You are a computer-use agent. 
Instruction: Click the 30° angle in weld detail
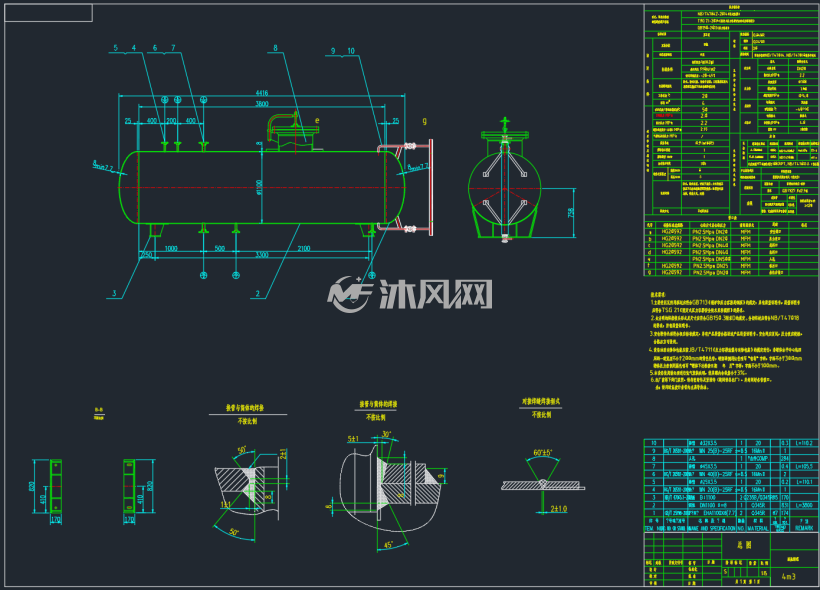coord(386,434)
